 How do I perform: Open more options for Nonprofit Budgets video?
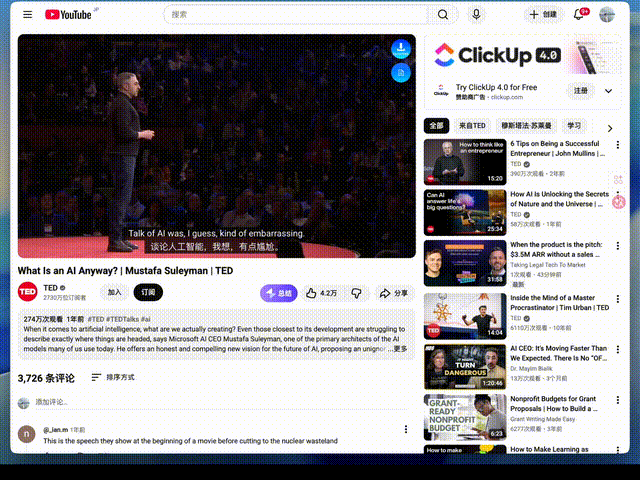pos(618,400)
